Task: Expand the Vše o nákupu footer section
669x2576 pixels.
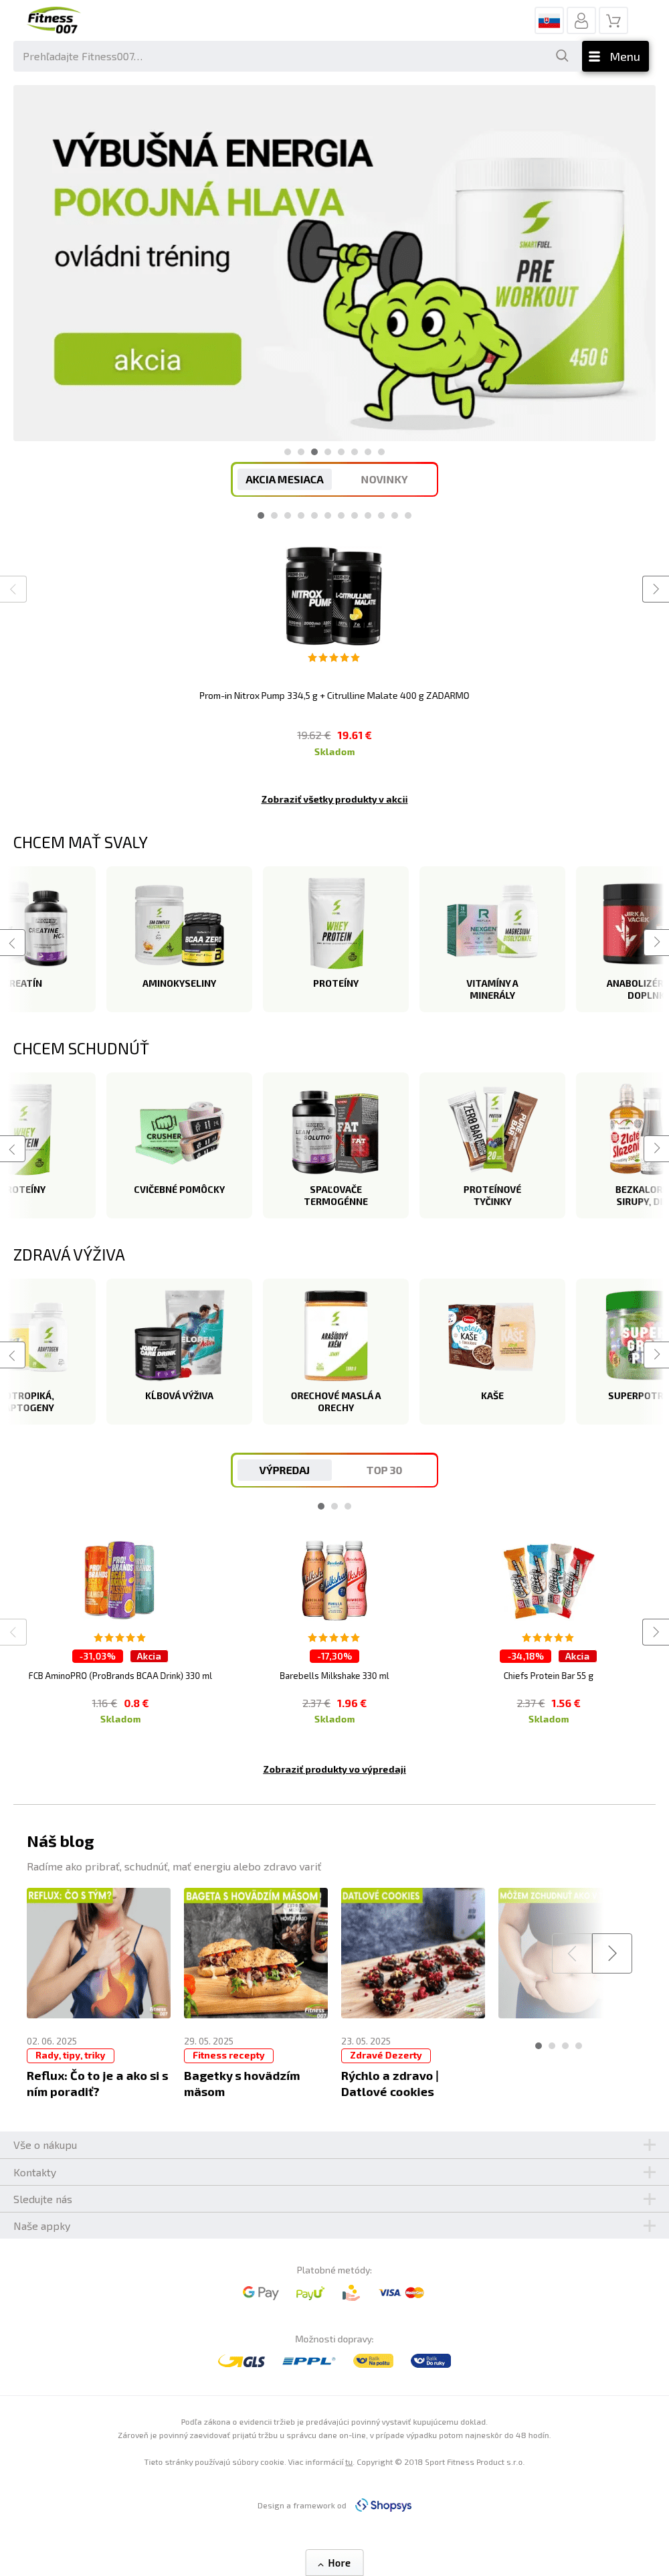Action: [334, 2145]
